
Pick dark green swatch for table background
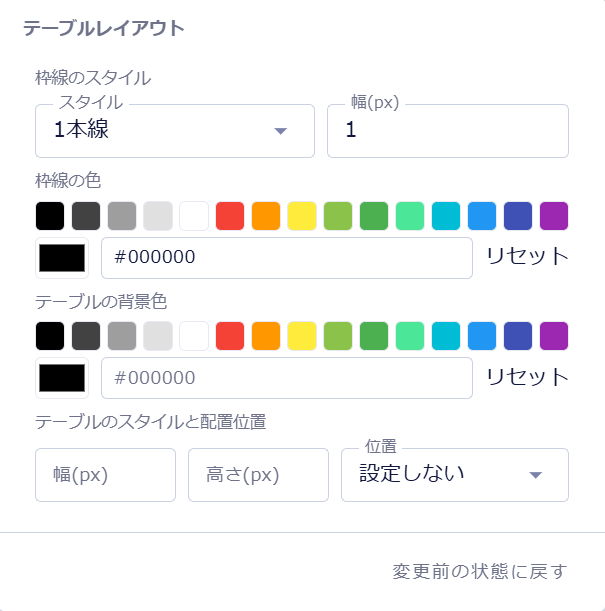[x=374, y=336]
